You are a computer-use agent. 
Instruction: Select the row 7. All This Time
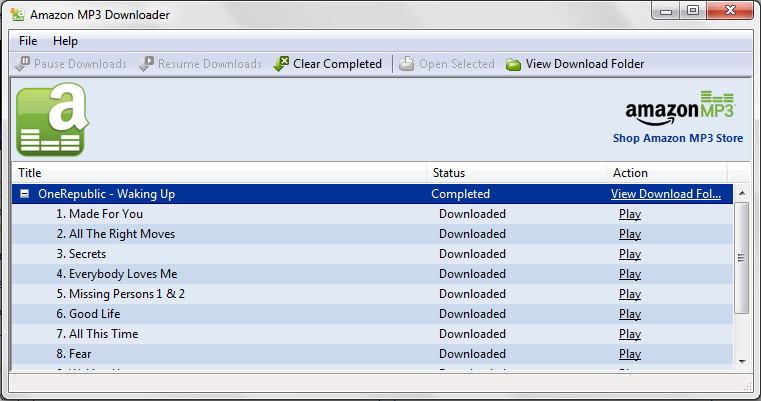372,334
